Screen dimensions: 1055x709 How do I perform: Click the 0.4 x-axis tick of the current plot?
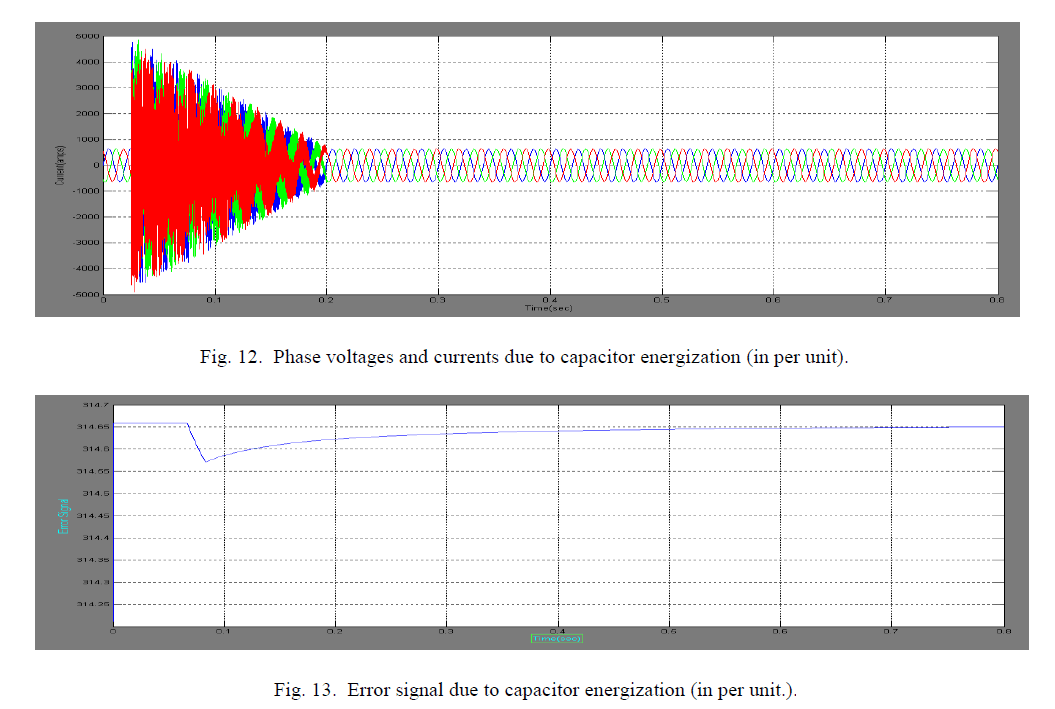(x=549, y=300)
